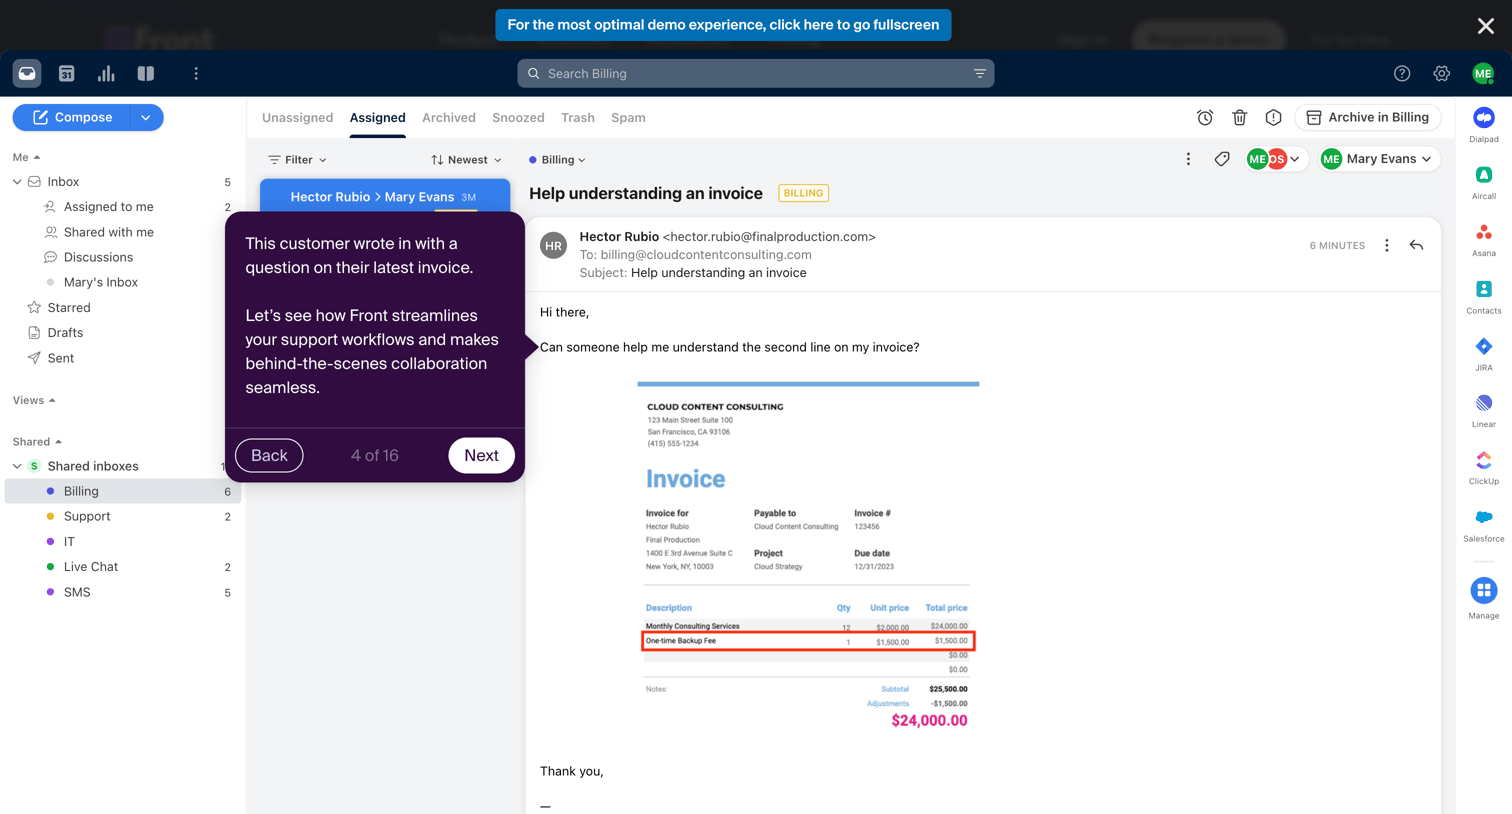Switch to the Snoozed tab
Image resolution: width=1512 pixels, height=814 pixels.
pos(518,117)
